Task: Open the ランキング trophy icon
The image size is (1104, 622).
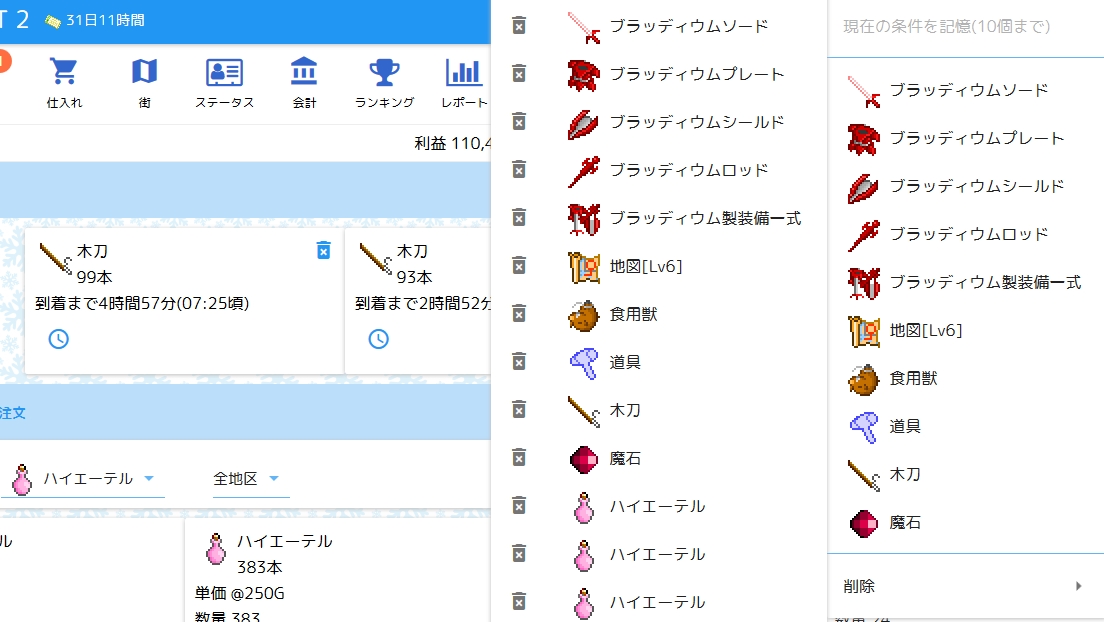Action: [x=384, y=73]
